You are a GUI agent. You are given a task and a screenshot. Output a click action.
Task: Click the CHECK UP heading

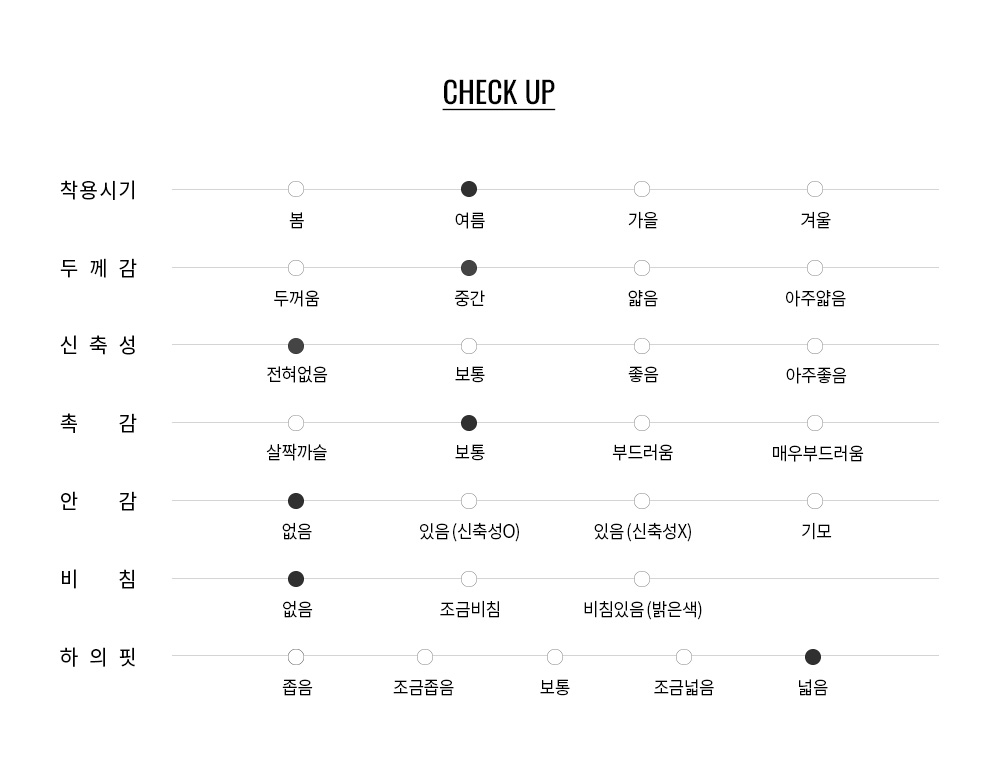pos(499,93)
